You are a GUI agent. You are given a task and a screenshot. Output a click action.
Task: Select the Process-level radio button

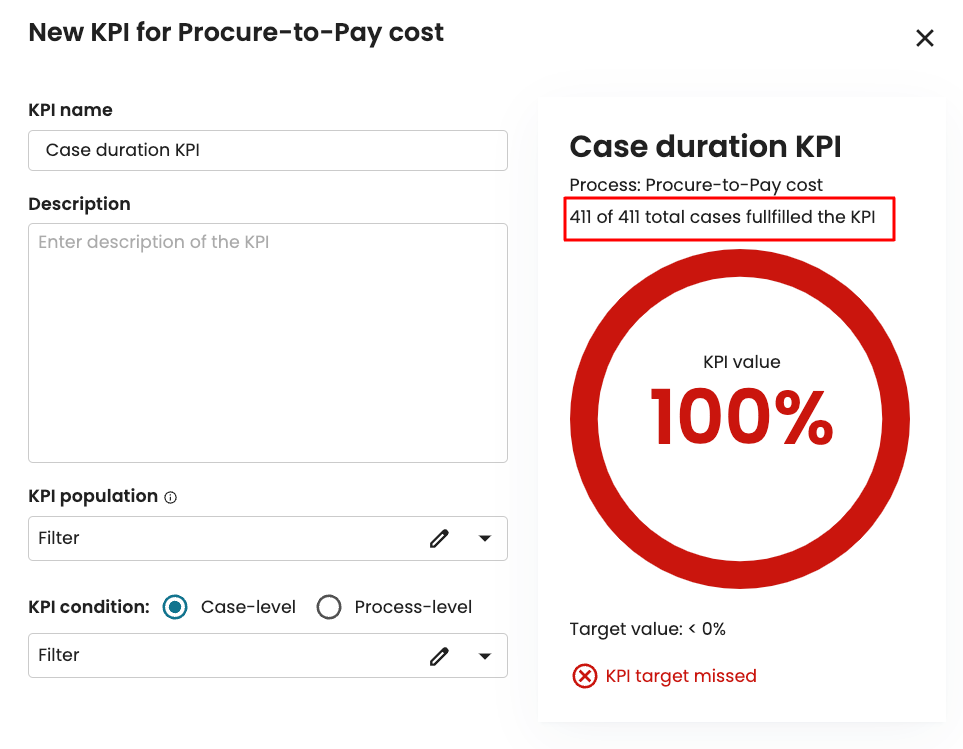[x=329, y=607]
